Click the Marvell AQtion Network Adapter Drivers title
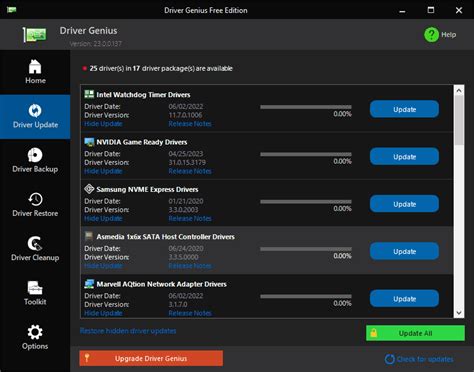This screenshot has width=474, height=372. click(x=161, y=284)
